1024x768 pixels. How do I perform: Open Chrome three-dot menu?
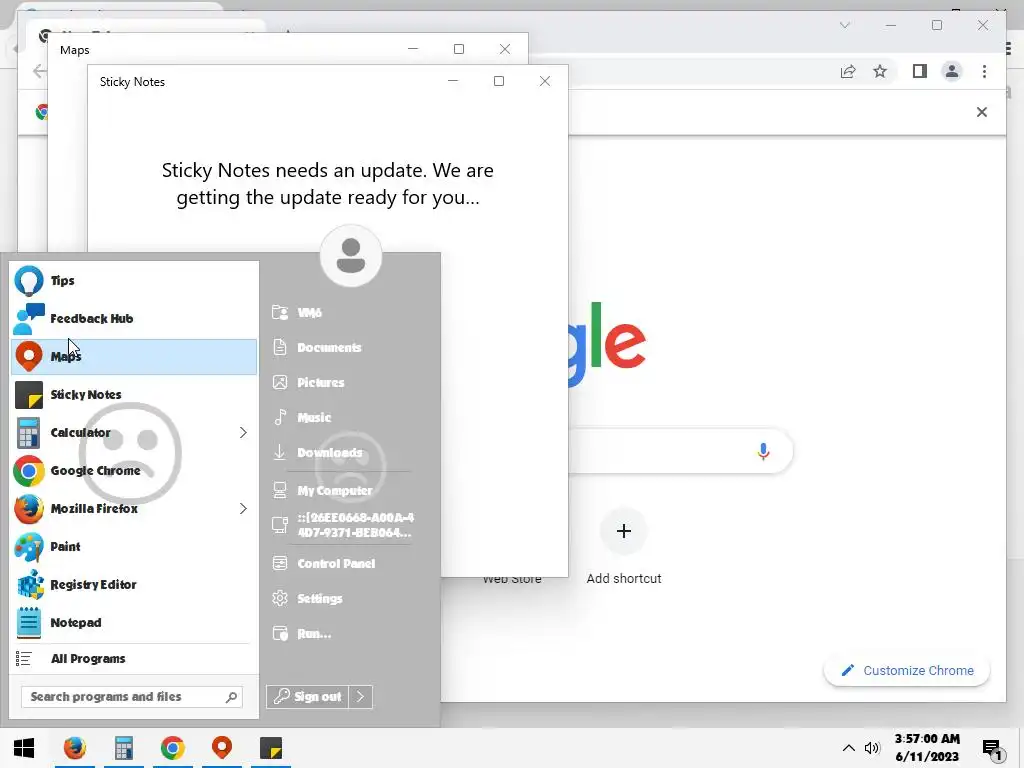tap(984, 71)
